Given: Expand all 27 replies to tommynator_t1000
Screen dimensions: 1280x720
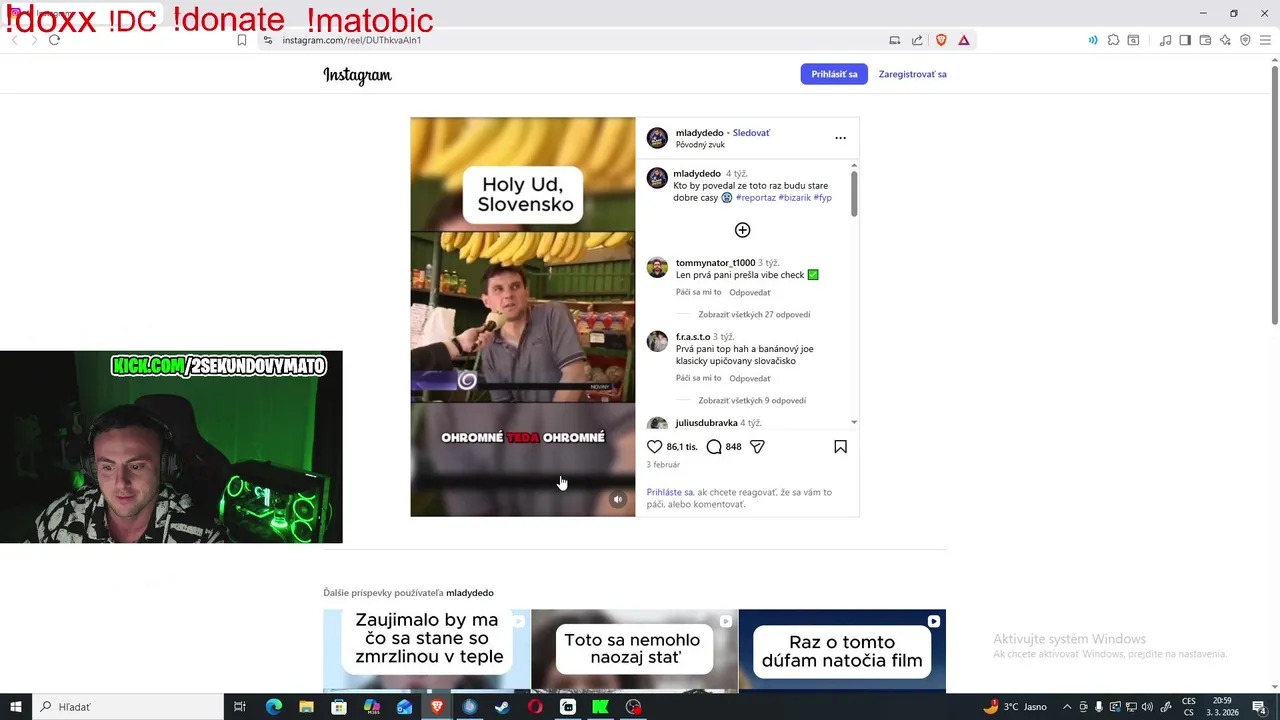Looking at the screenshot, I should click(x=754, y=314).
